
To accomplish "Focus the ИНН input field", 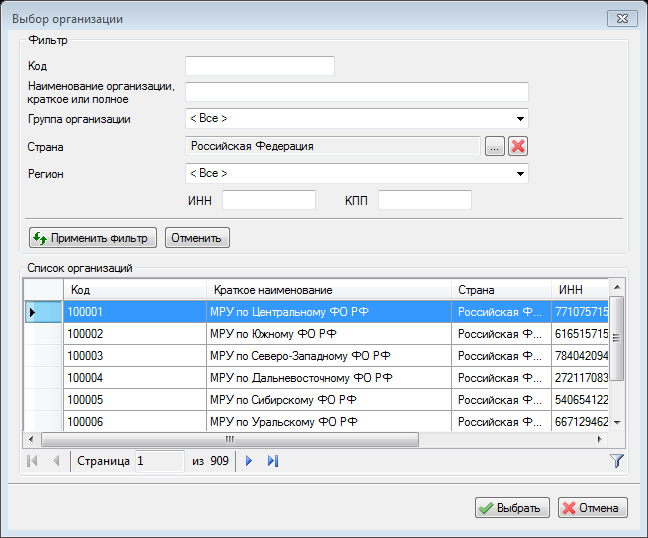I will (x=269, y=200).
